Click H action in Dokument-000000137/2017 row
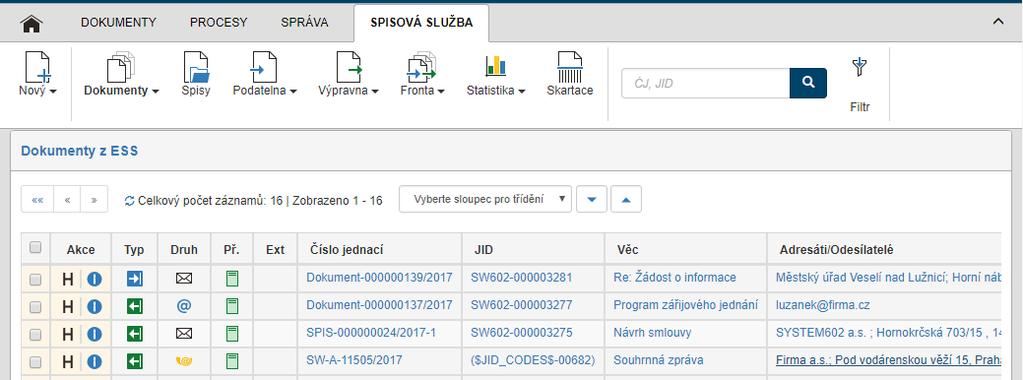 point(68,306)
